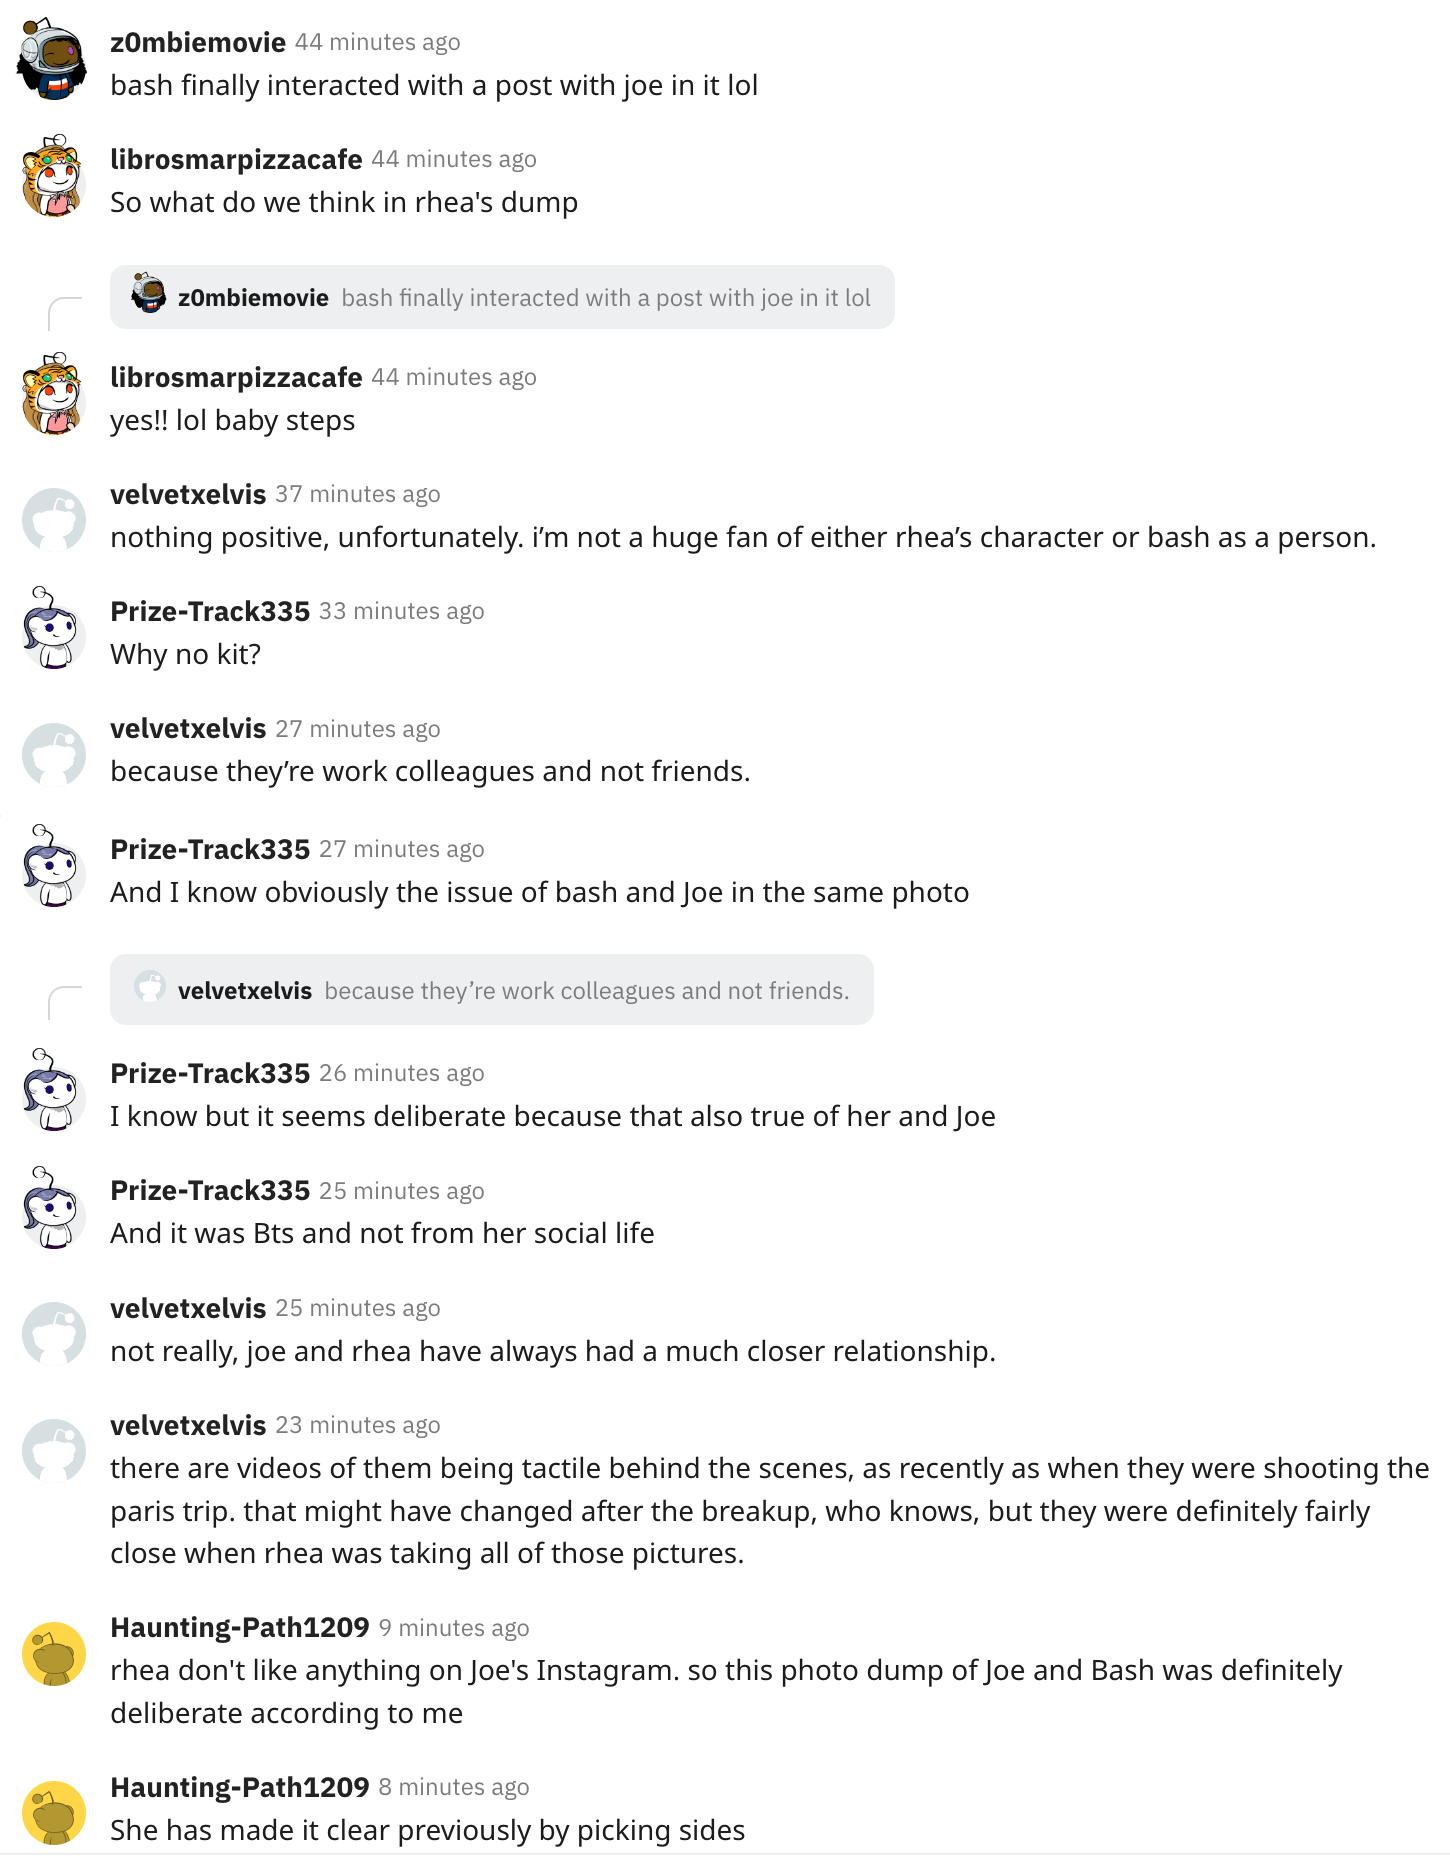1450x1865 pixels.
Task: Open librosmarpizzacafe username above 'yes!! lol baby steps'
Action: point(236,377)
